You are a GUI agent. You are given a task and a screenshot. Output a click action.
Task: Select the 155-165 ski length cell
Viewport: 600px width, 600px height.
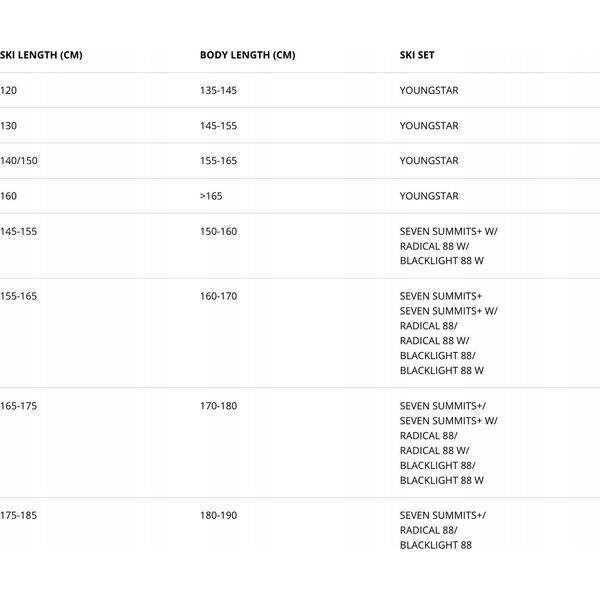(18, 296)
